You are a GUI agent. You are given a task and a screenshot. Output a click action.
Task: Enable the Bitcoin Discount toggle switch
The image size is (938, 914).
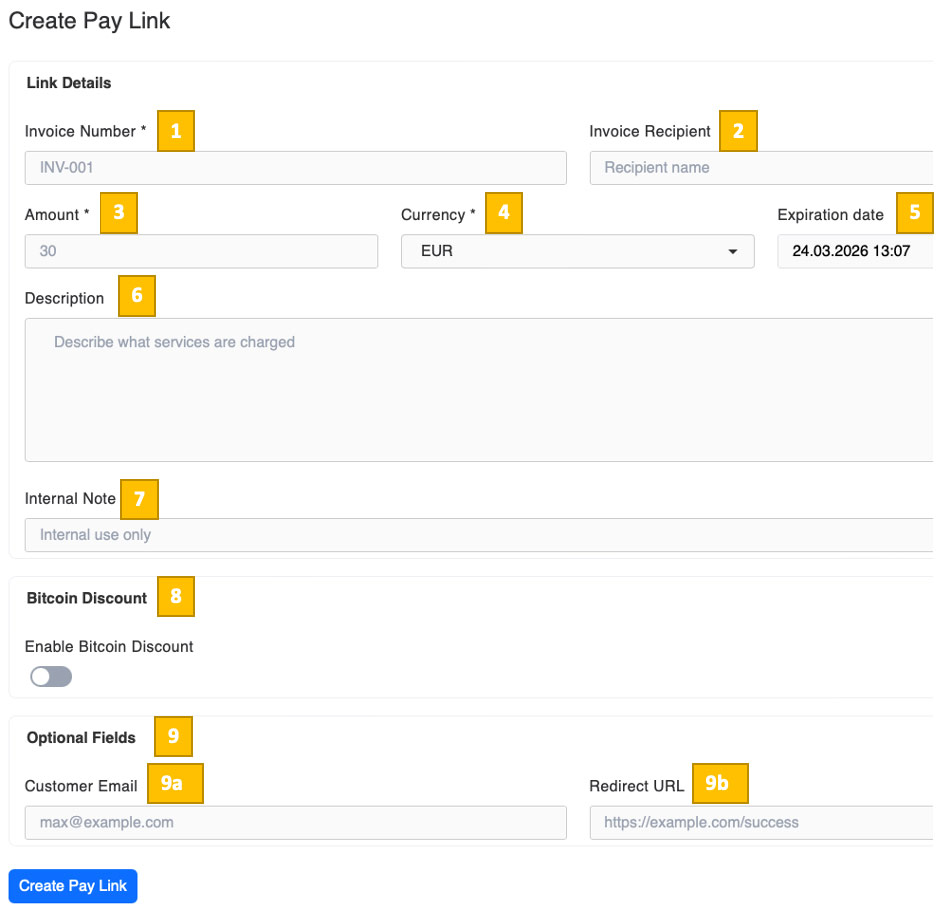coord(50,677)
